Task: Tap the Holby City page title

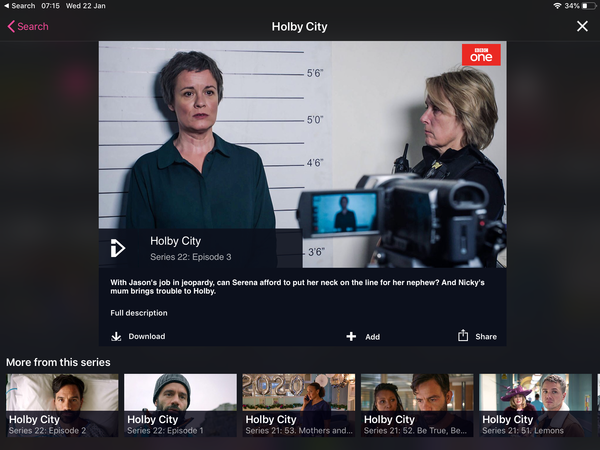Action: (x=300, y=26)
